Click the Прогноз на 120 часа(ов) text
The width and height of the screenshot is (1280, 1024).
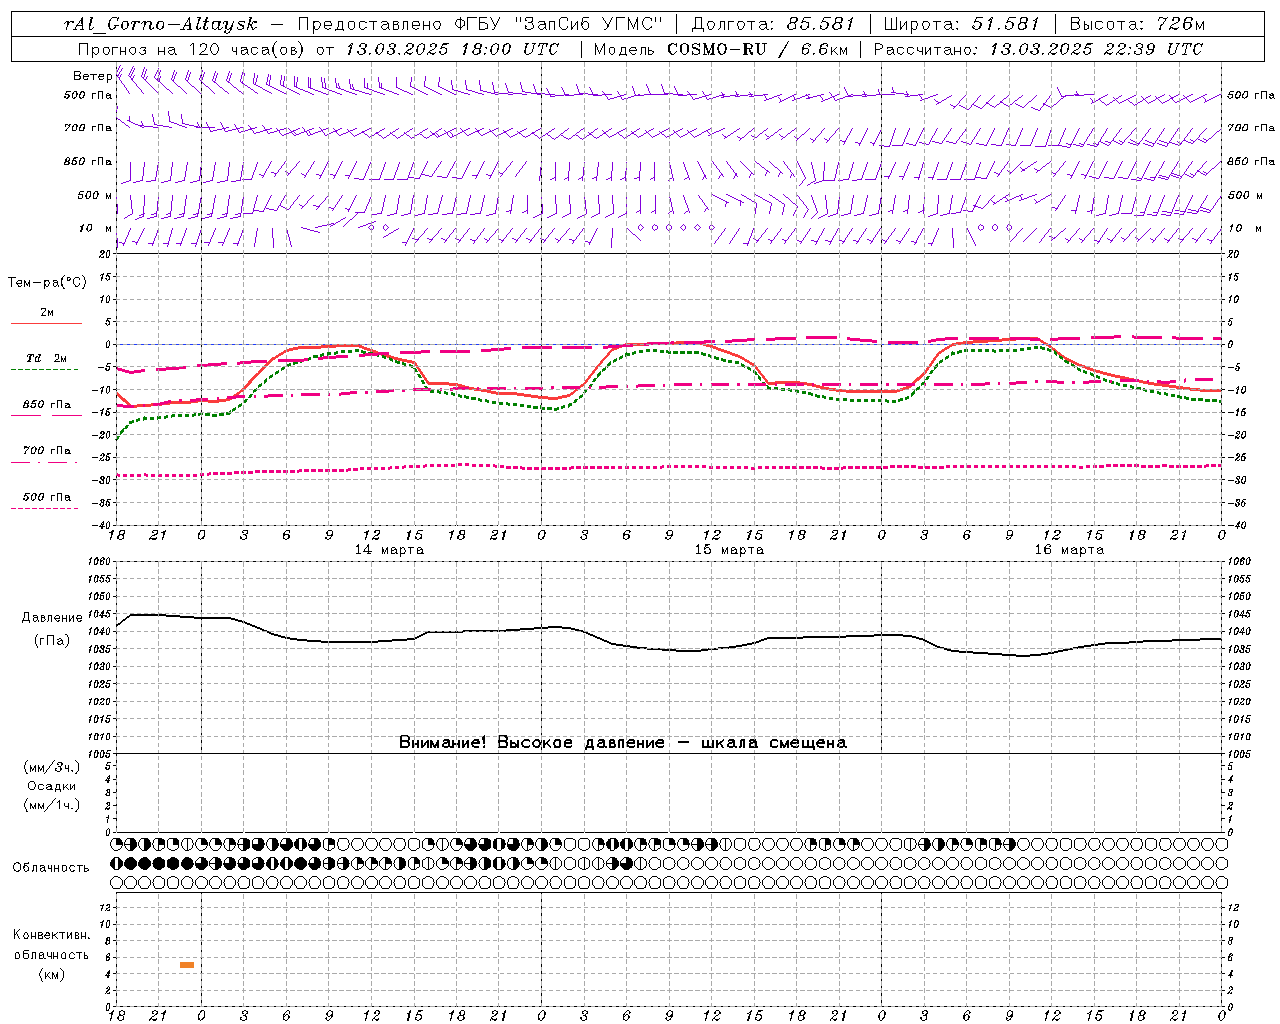click(x=193, y=49)
